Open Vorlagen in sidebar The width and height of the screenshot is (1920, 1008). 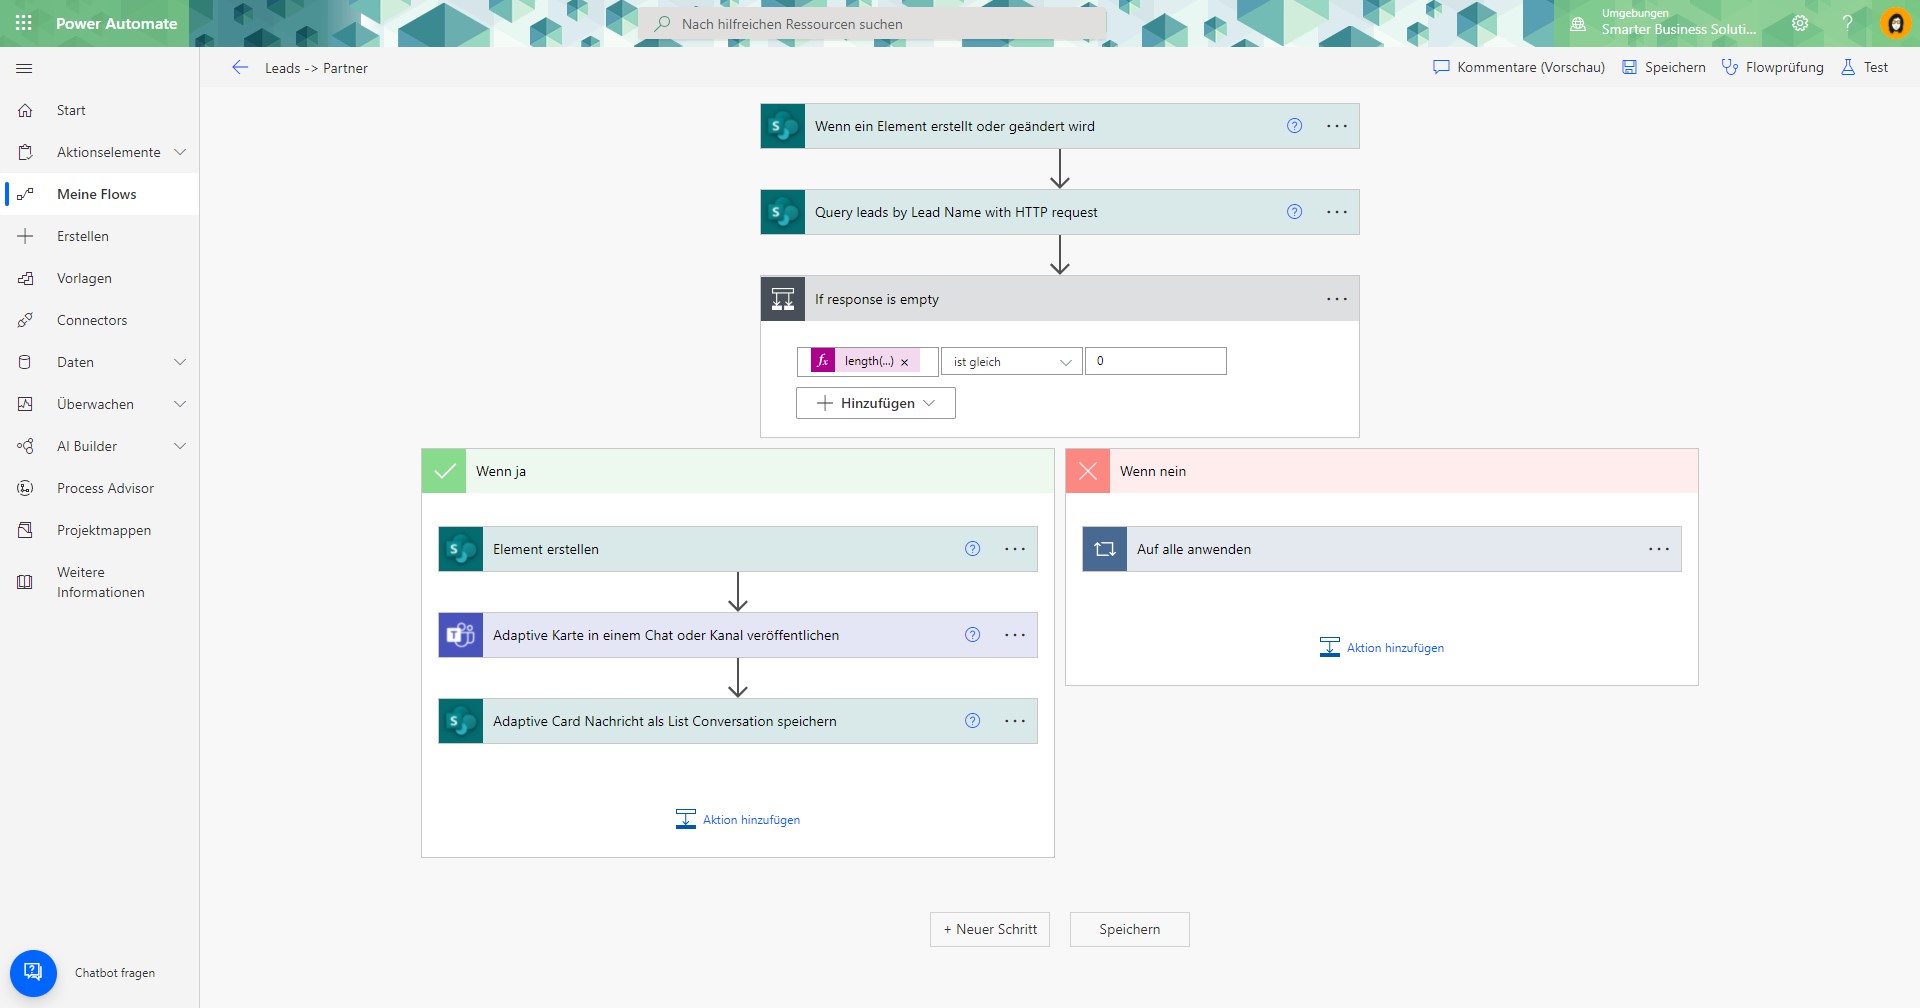[84, 277]
